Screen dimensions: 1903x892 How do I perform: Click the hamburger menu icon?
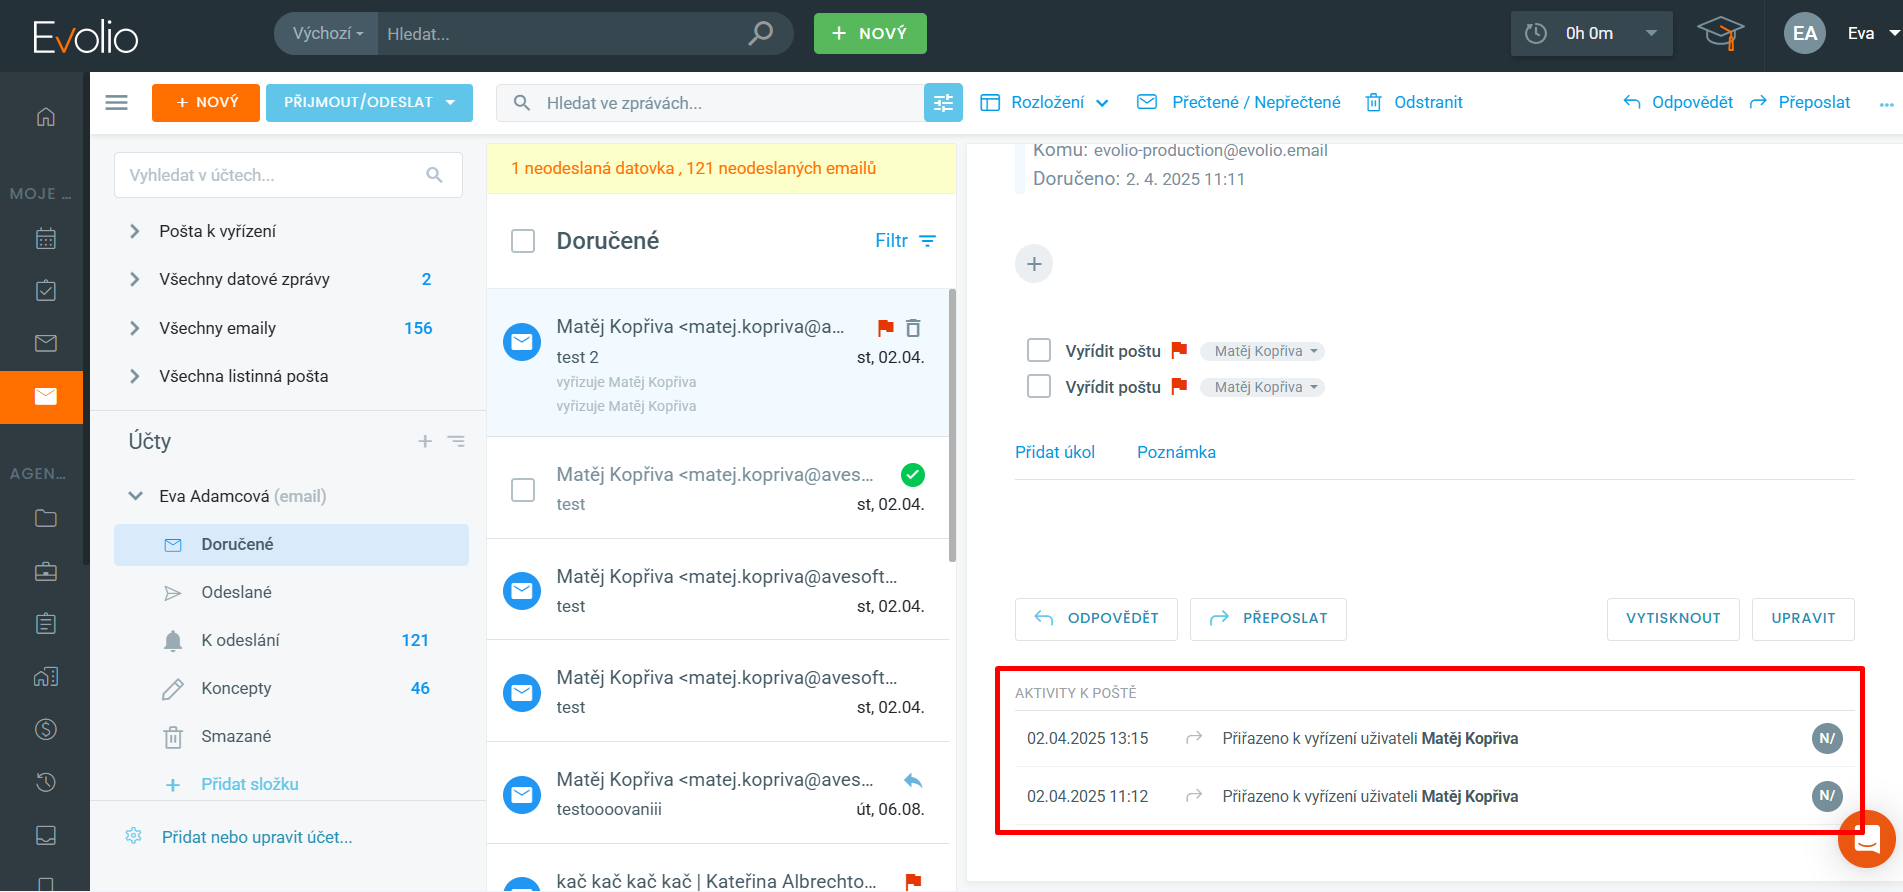[x=117, y=103]
